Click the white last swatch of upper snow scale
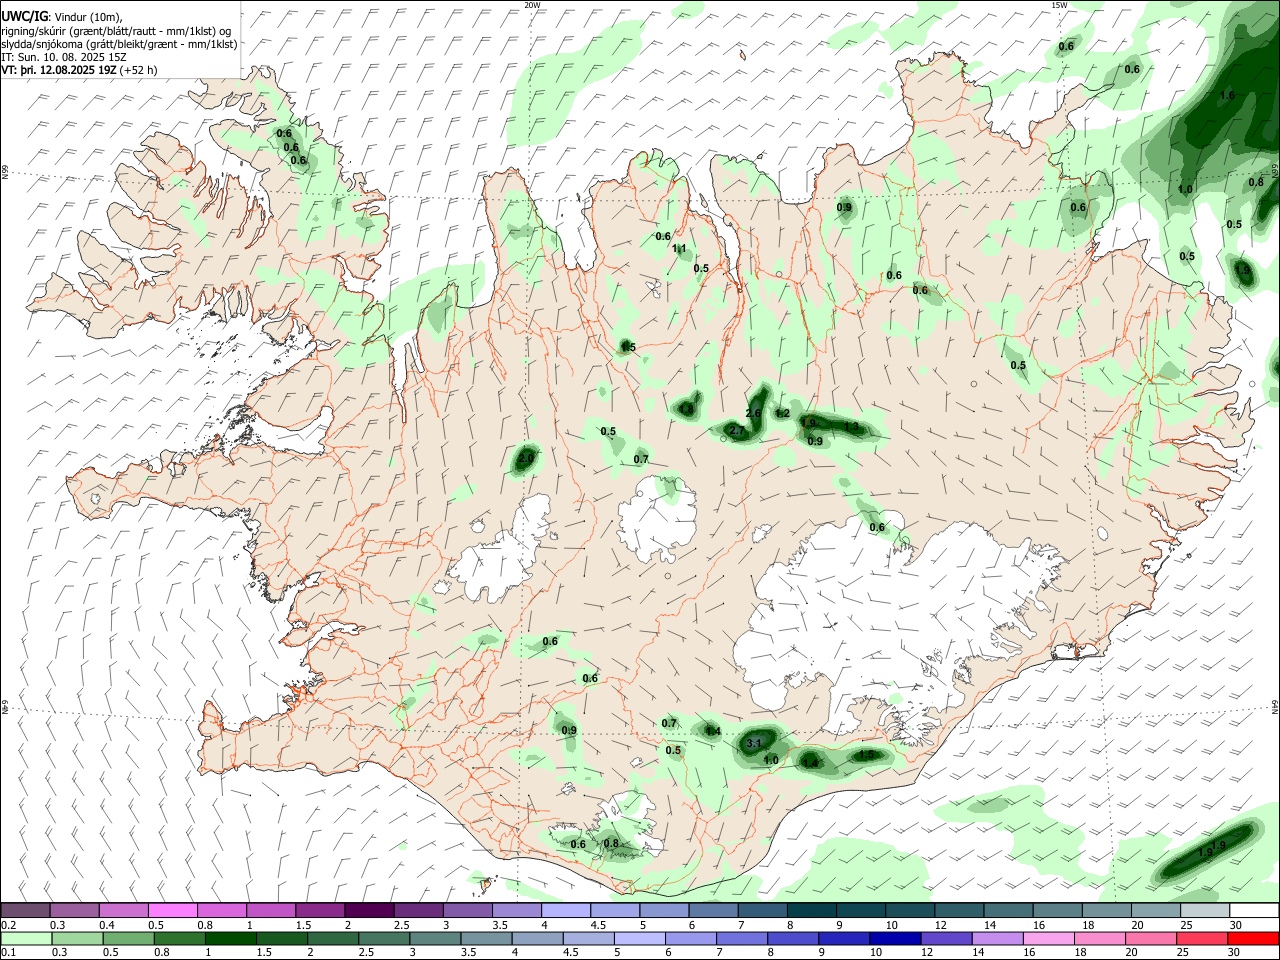This screenshot has width=1280, height=960. 1254,910
